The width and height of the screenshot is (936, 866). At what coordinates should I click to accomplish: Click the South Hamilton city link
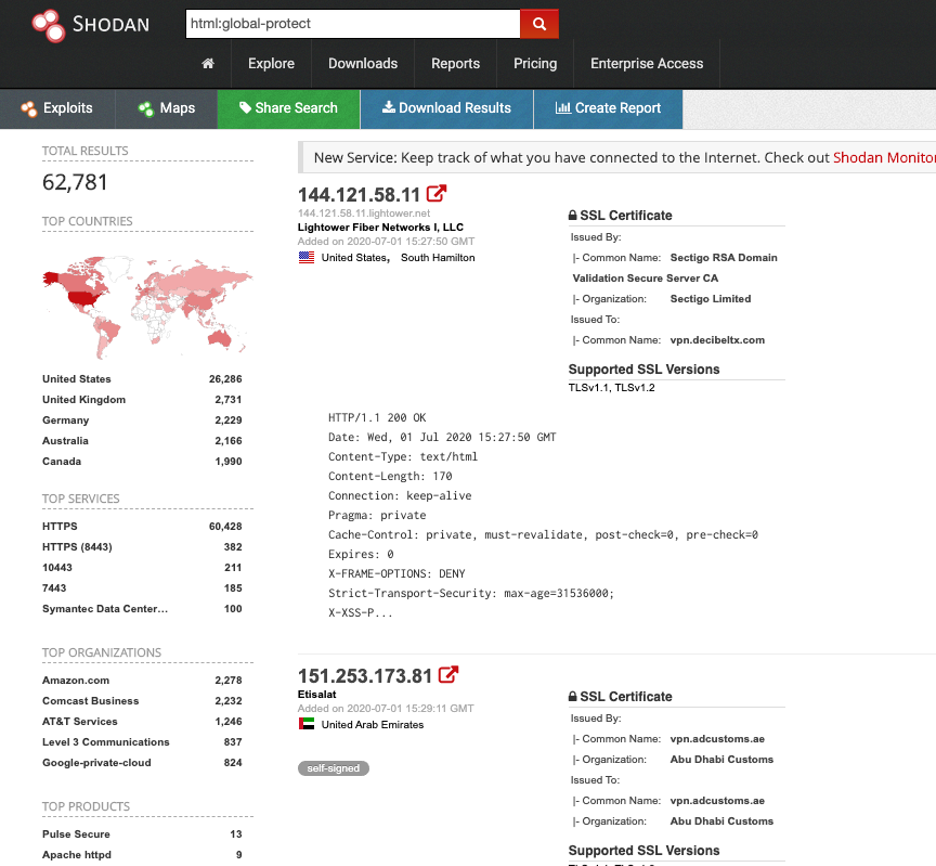[x=438, y=258]
